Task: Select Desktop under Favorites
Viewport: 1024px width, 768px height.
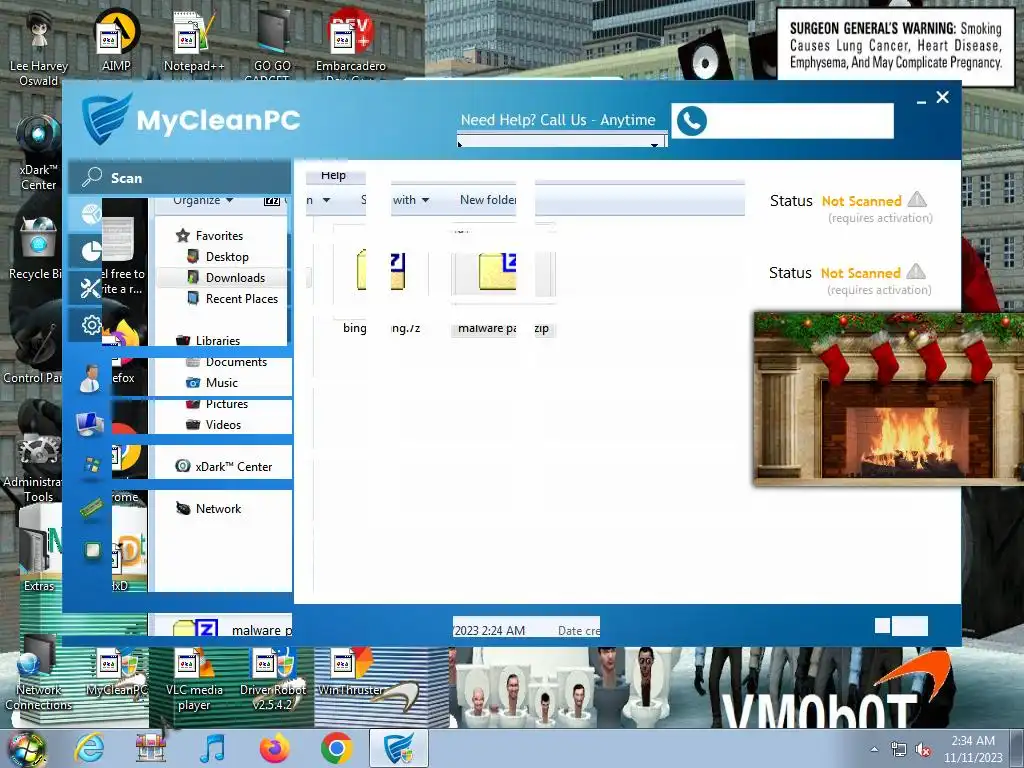Action: click(227, 257)
